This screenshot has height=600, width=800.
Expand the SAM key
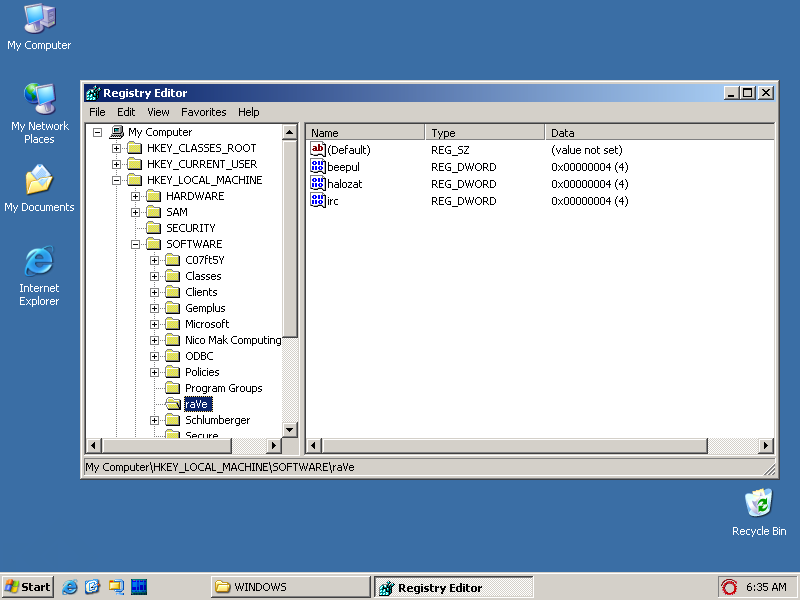[135, 212]
